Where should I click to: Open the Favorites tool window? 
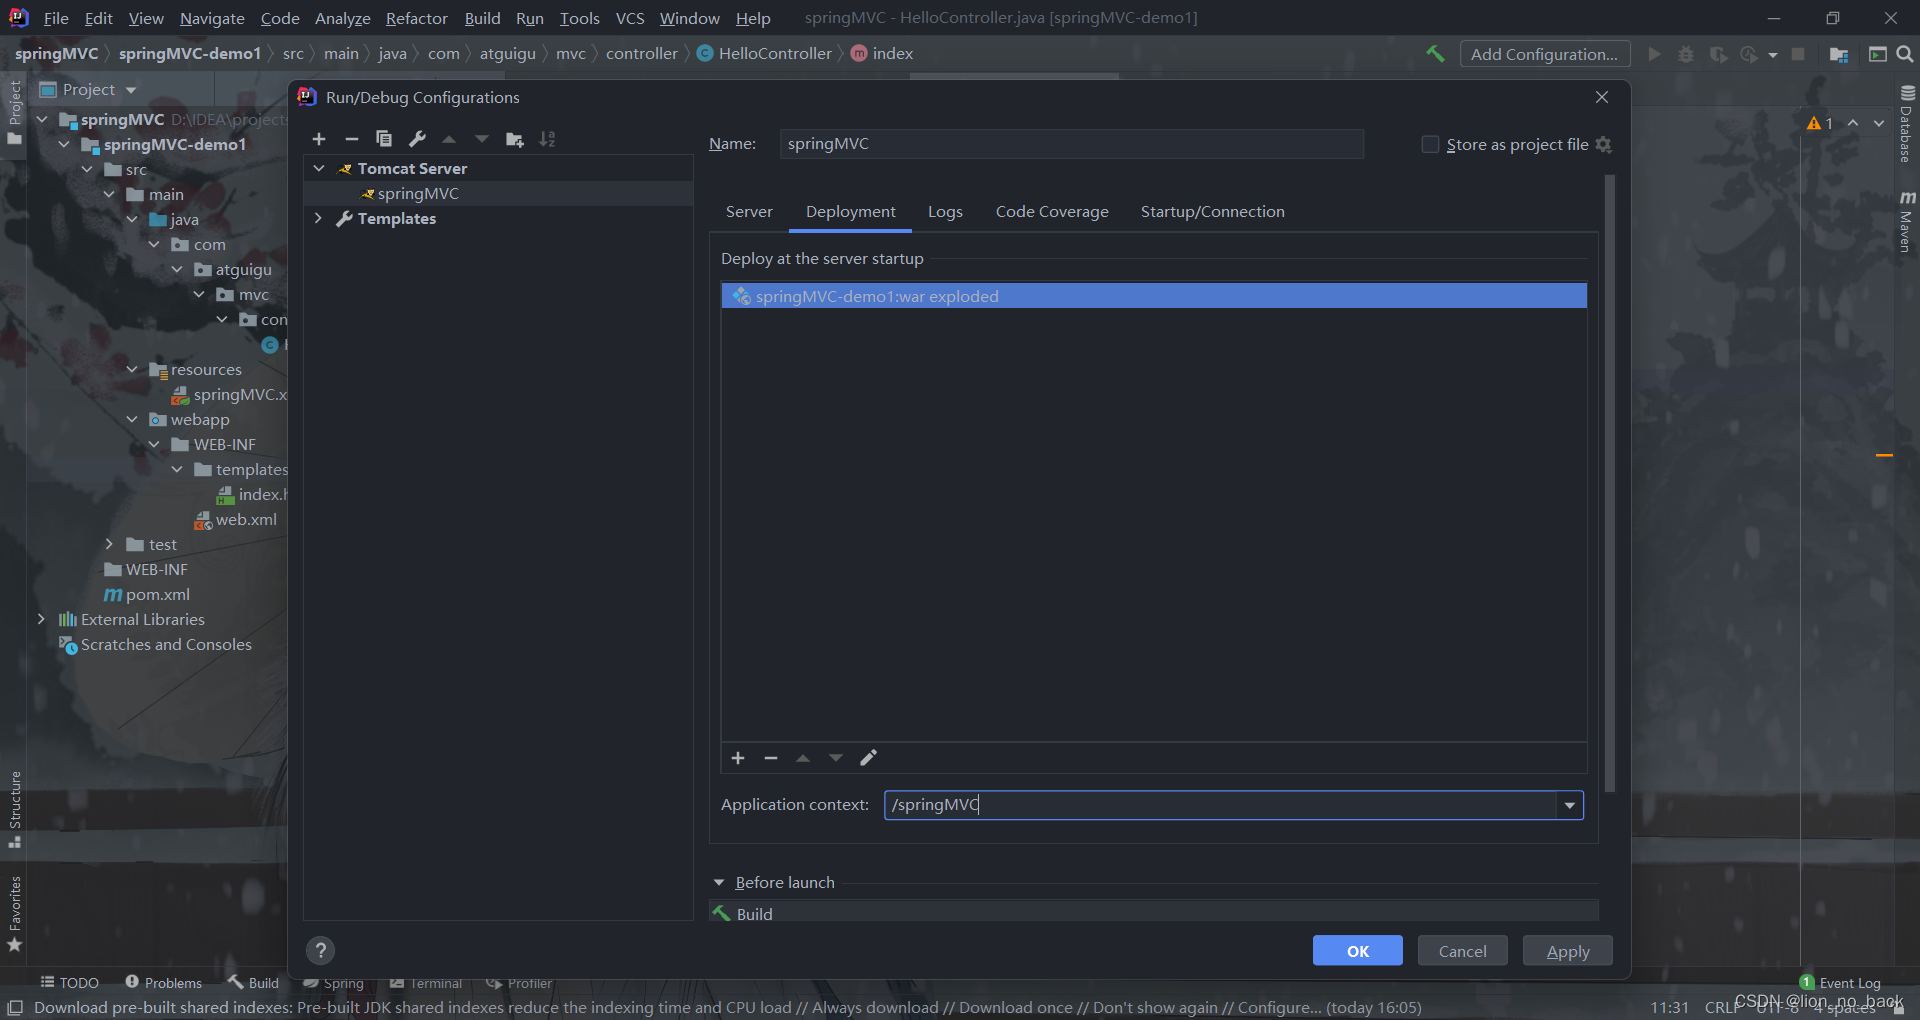click(15, 913)
